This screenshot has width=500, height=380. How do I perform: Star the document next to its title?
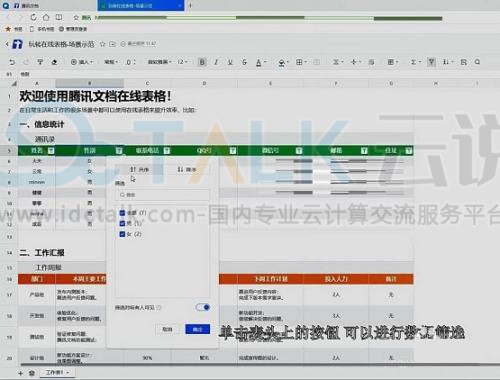point(103,44)
